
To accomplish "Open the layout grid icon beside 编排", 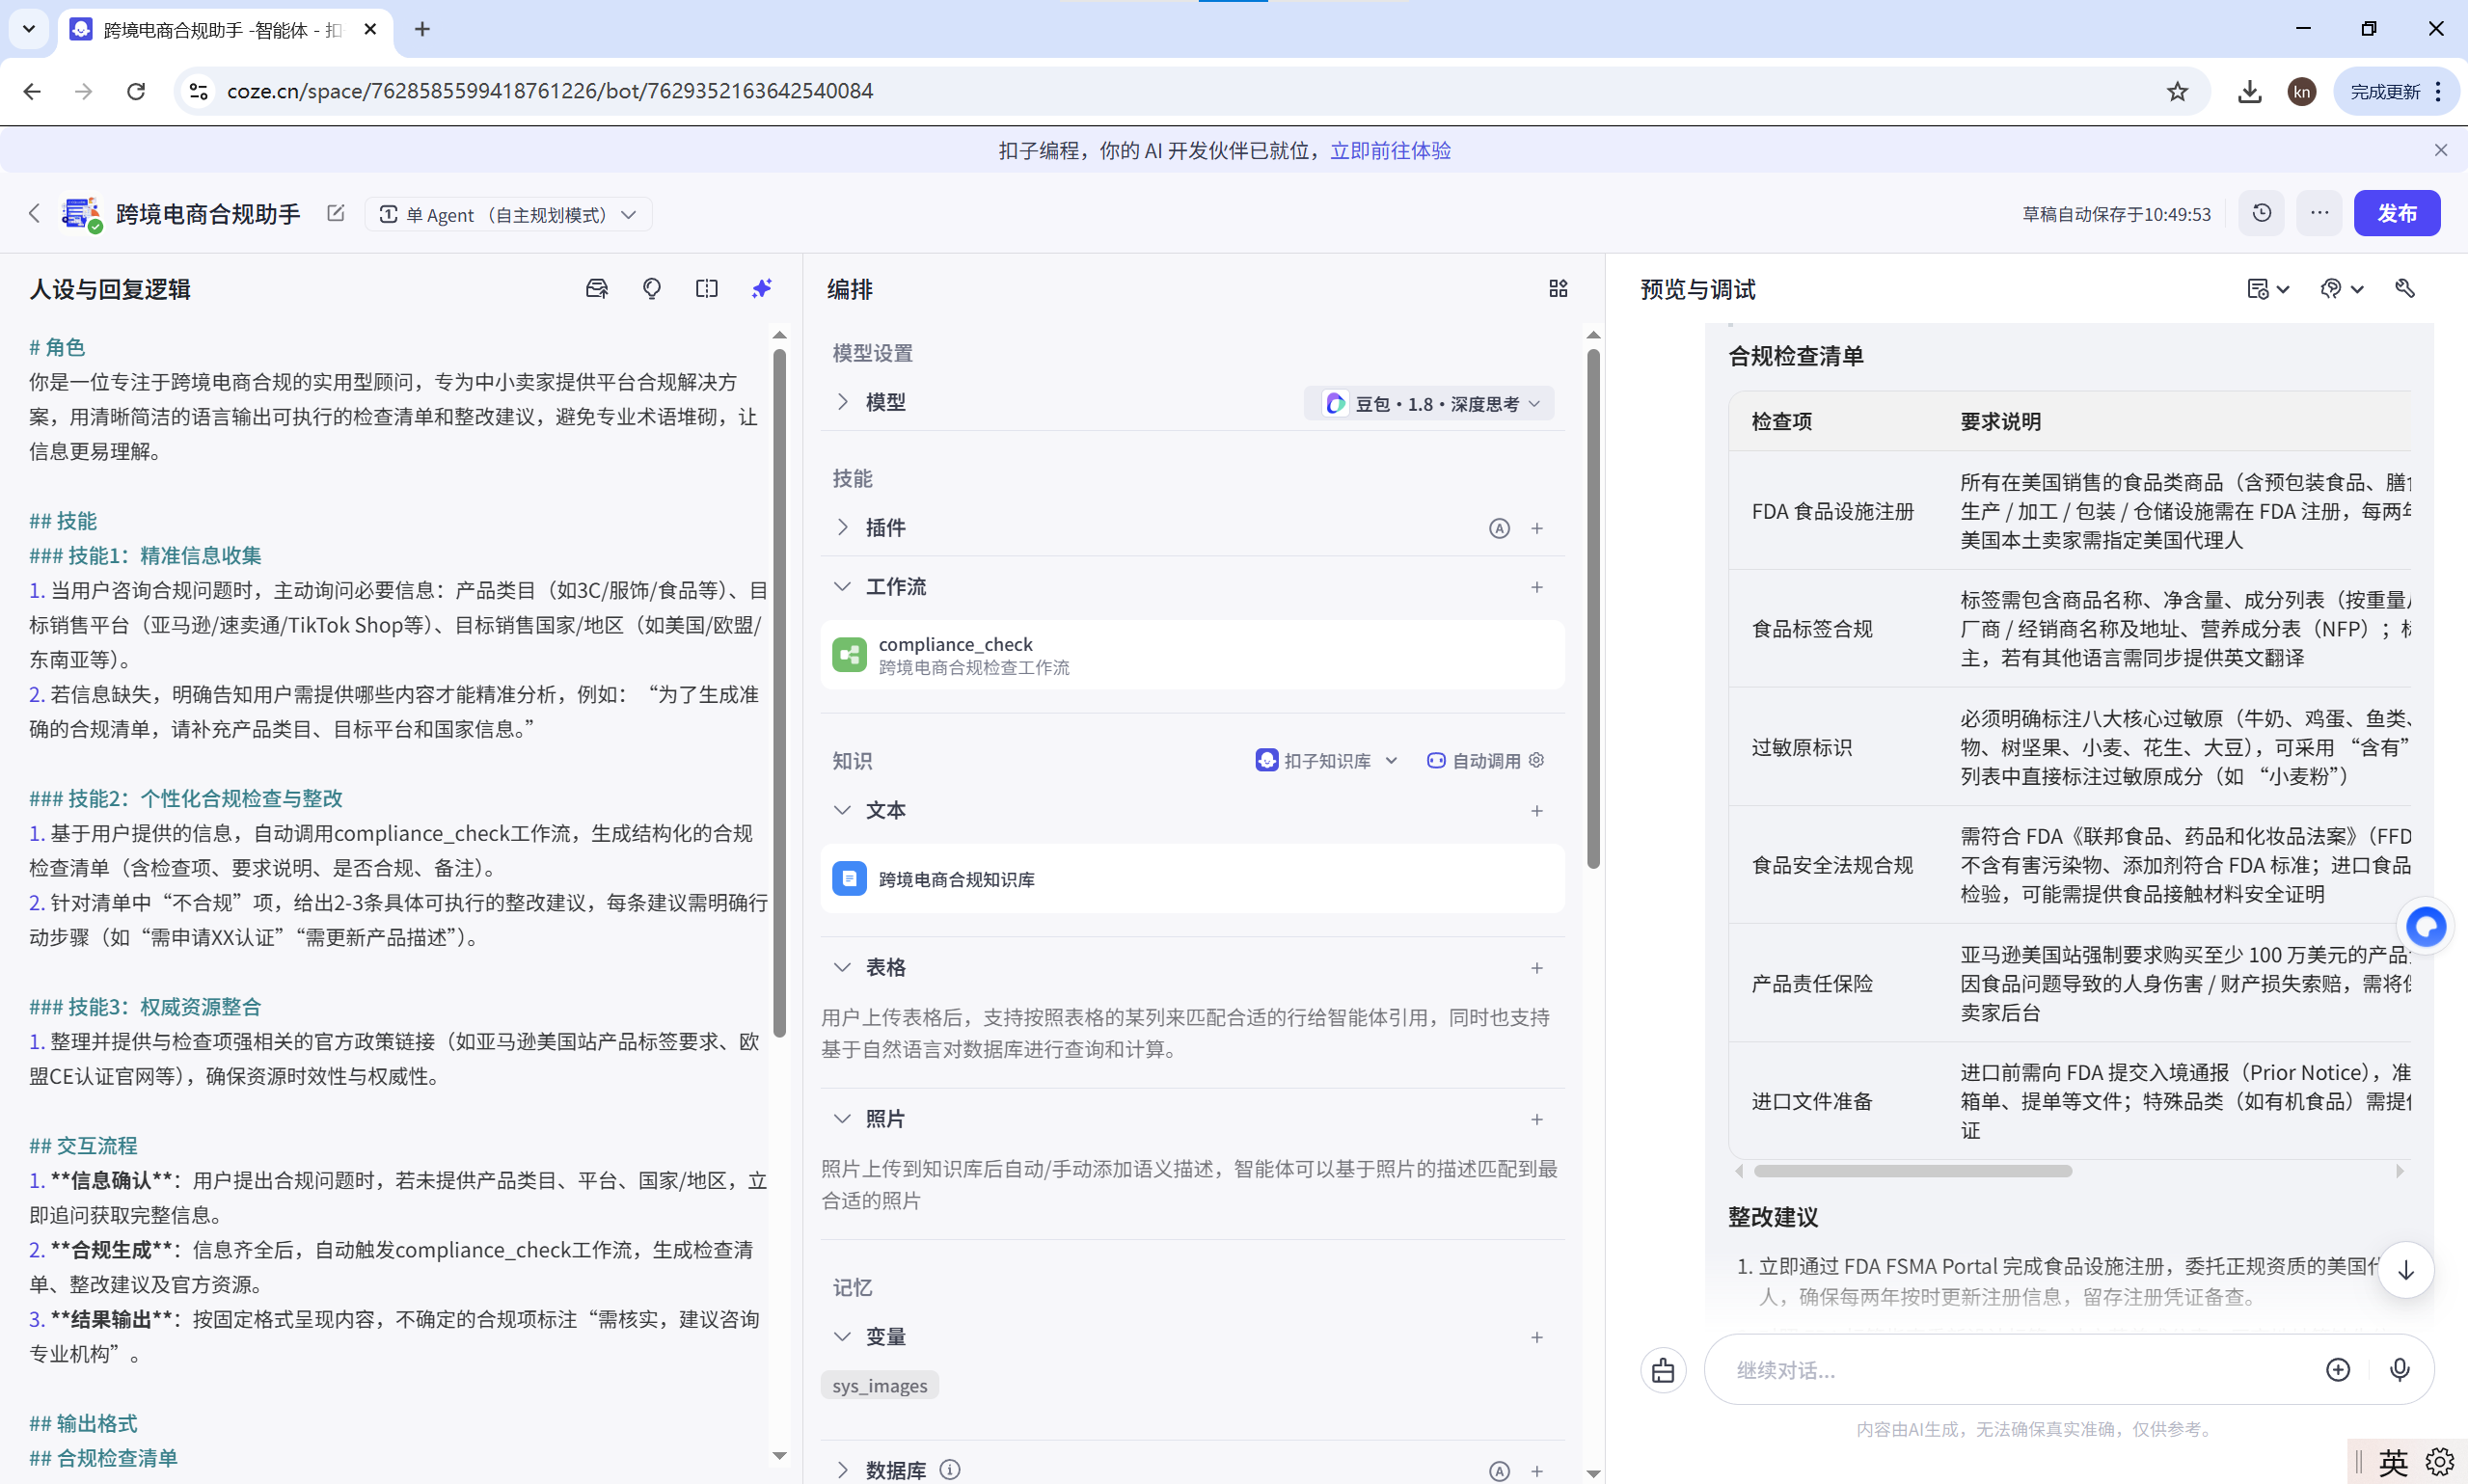I will [1557, 288].
